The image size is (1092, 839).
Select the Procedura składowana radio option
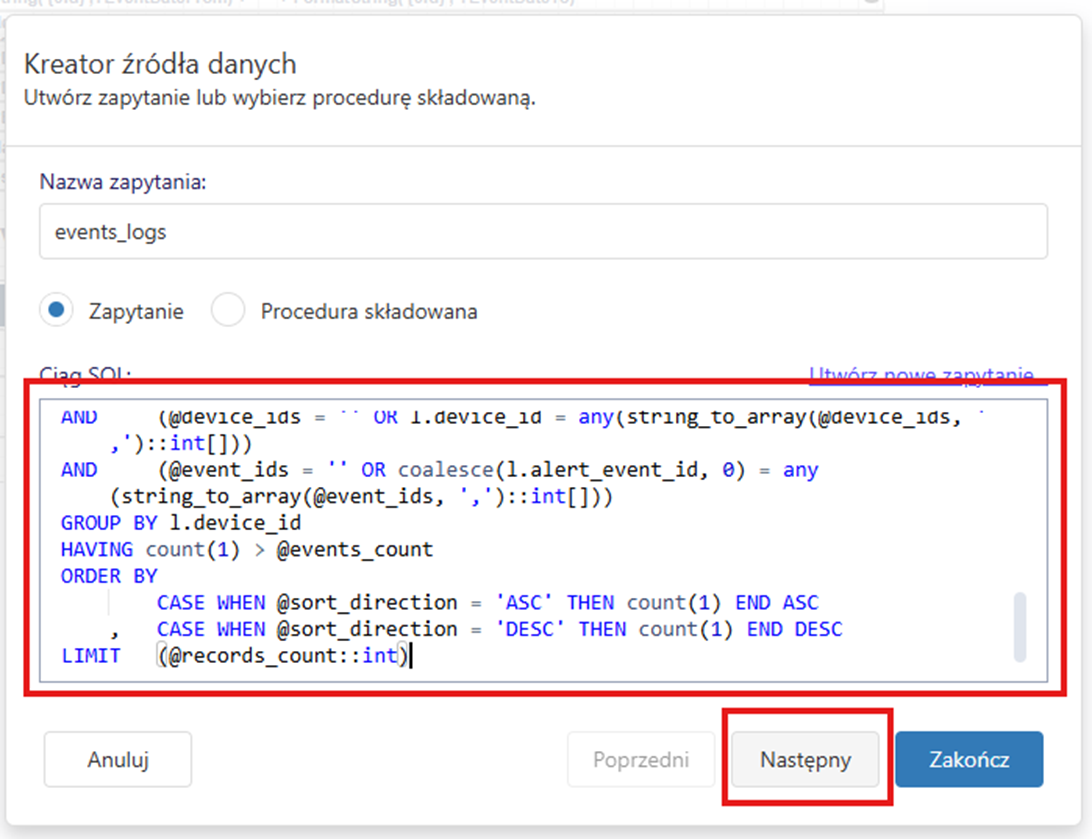click(x=228, y=311)
